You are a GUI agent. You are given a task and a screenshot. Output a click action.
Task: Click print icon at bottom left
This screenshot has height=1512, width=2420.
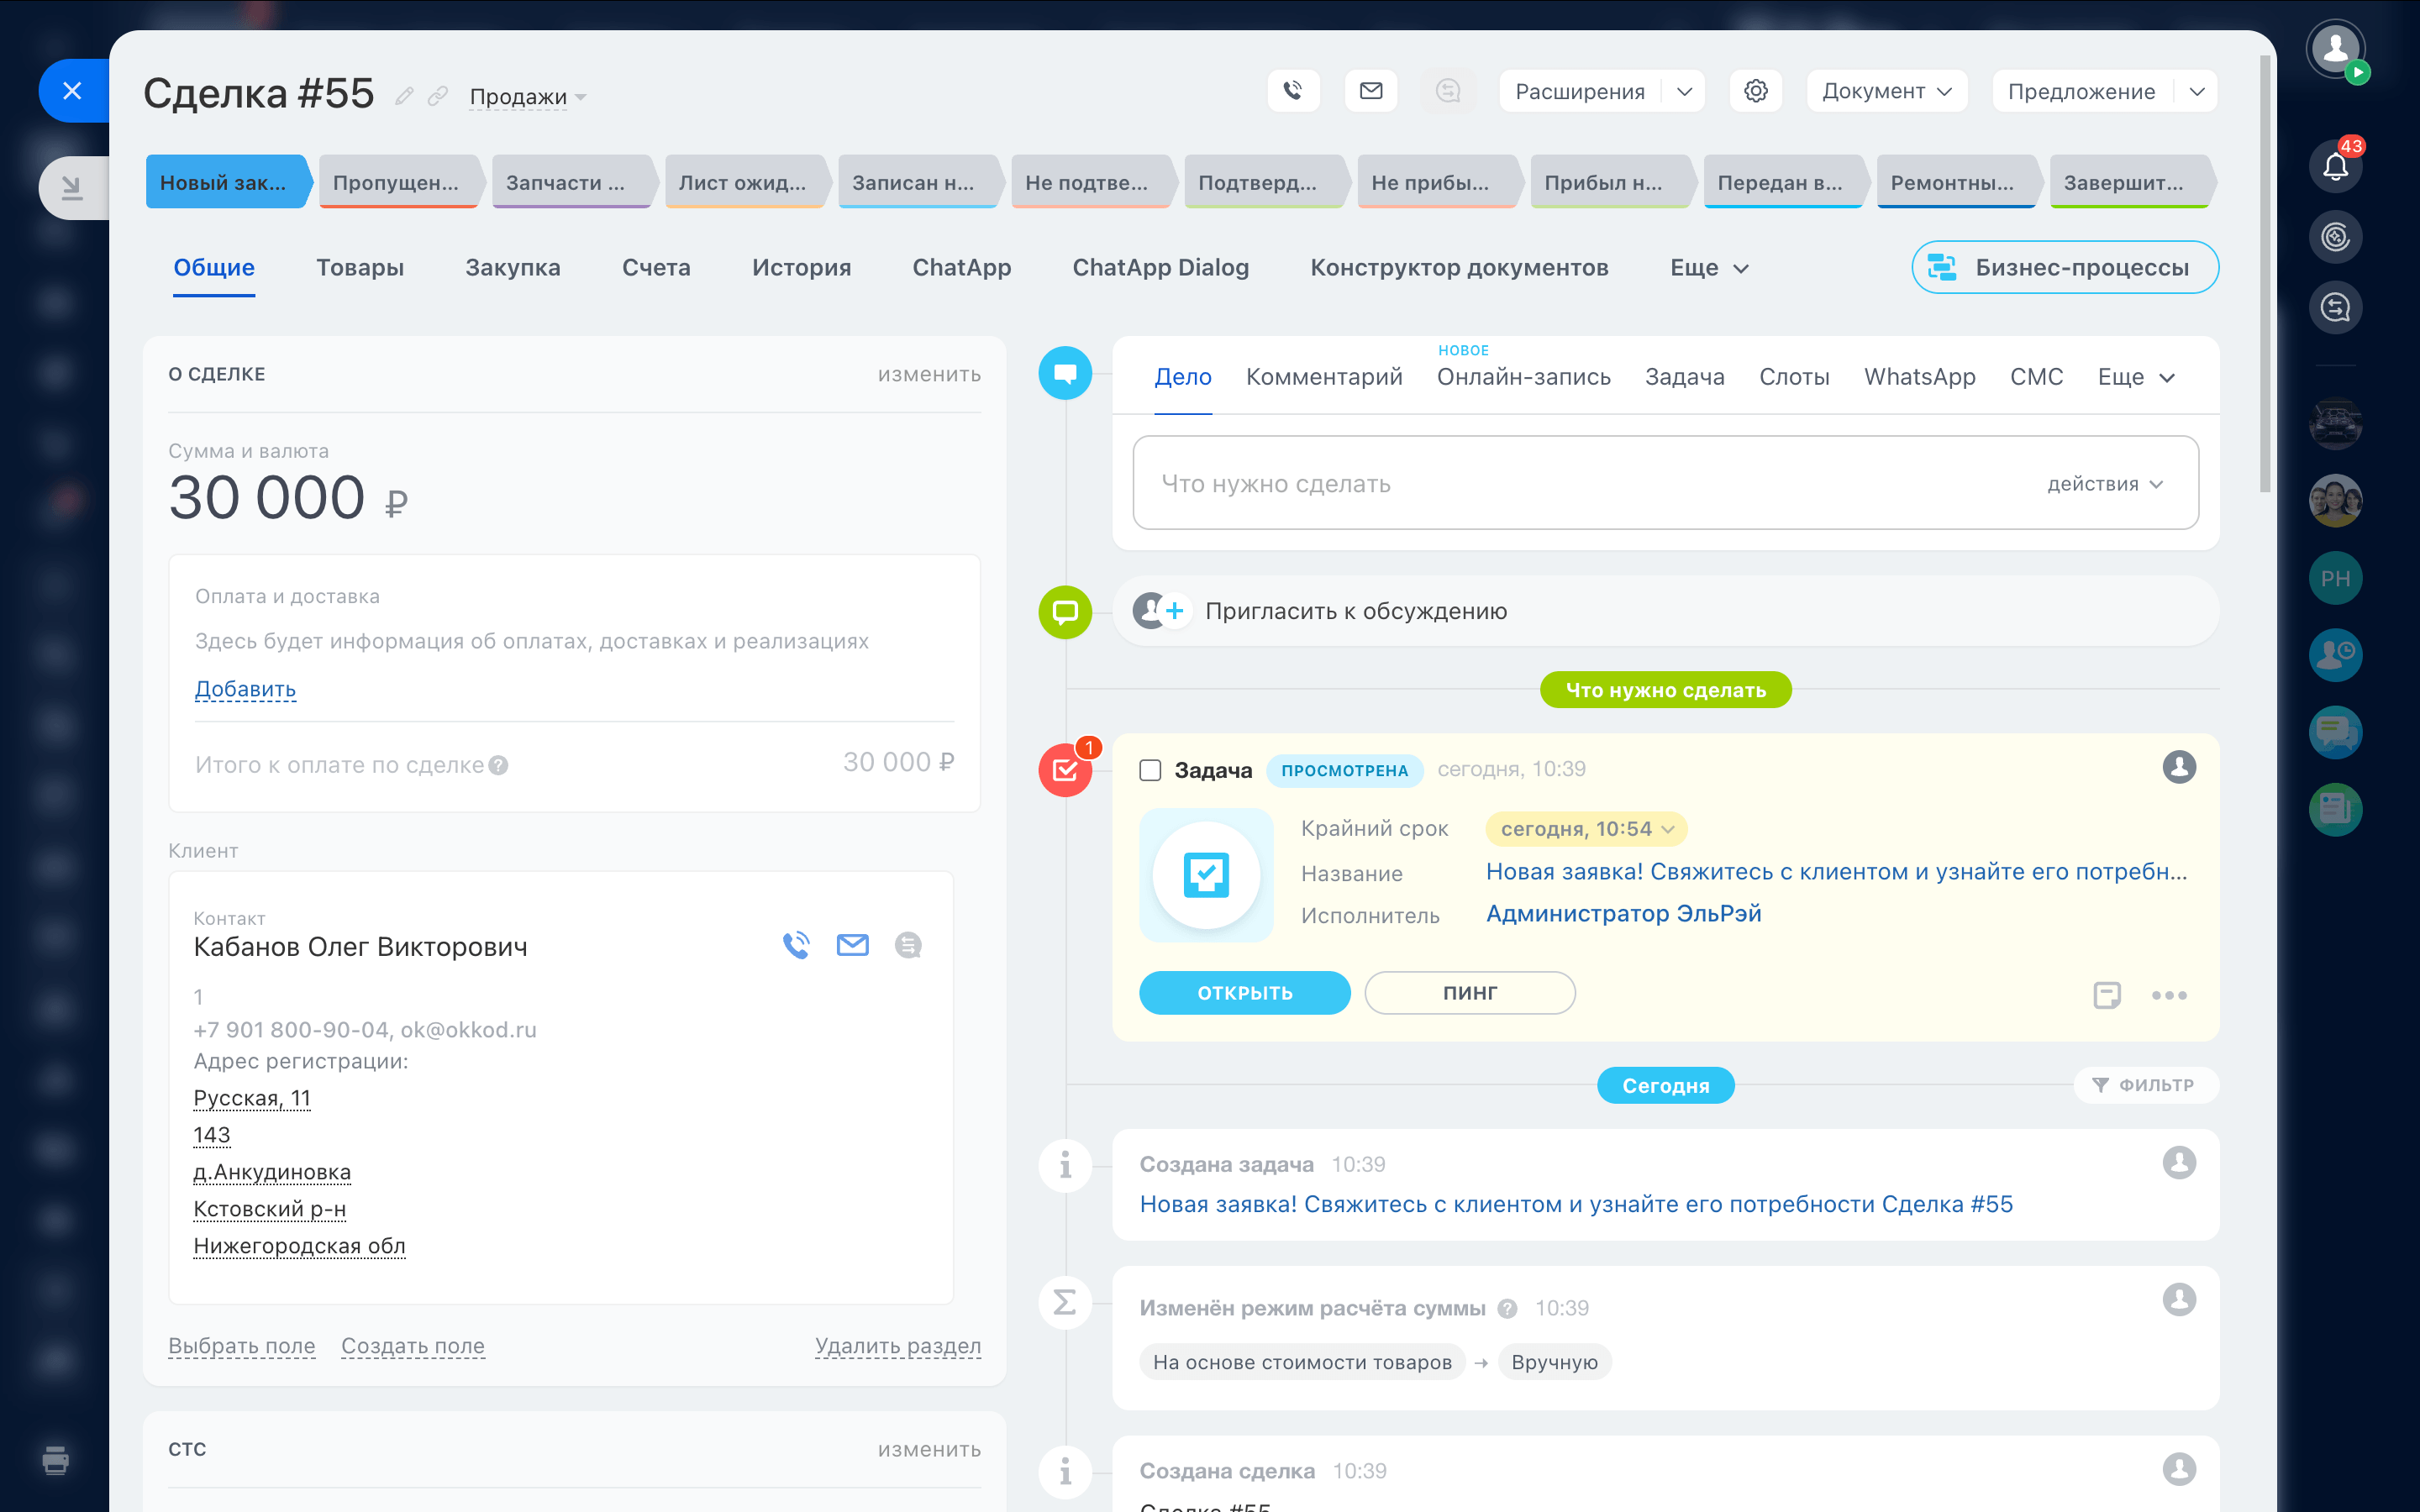56,1460
